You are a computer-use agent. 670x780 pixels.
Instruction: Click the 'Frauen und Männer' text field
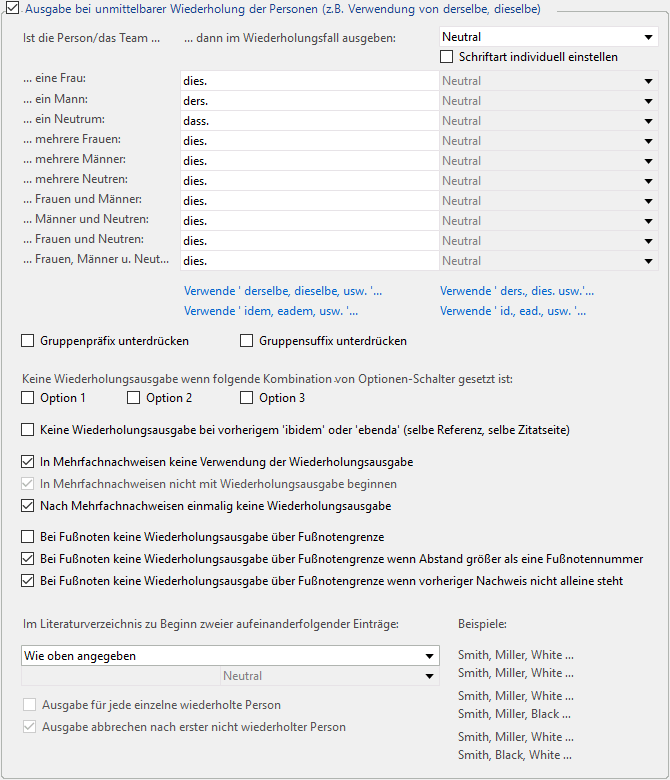tap(310, 201)
